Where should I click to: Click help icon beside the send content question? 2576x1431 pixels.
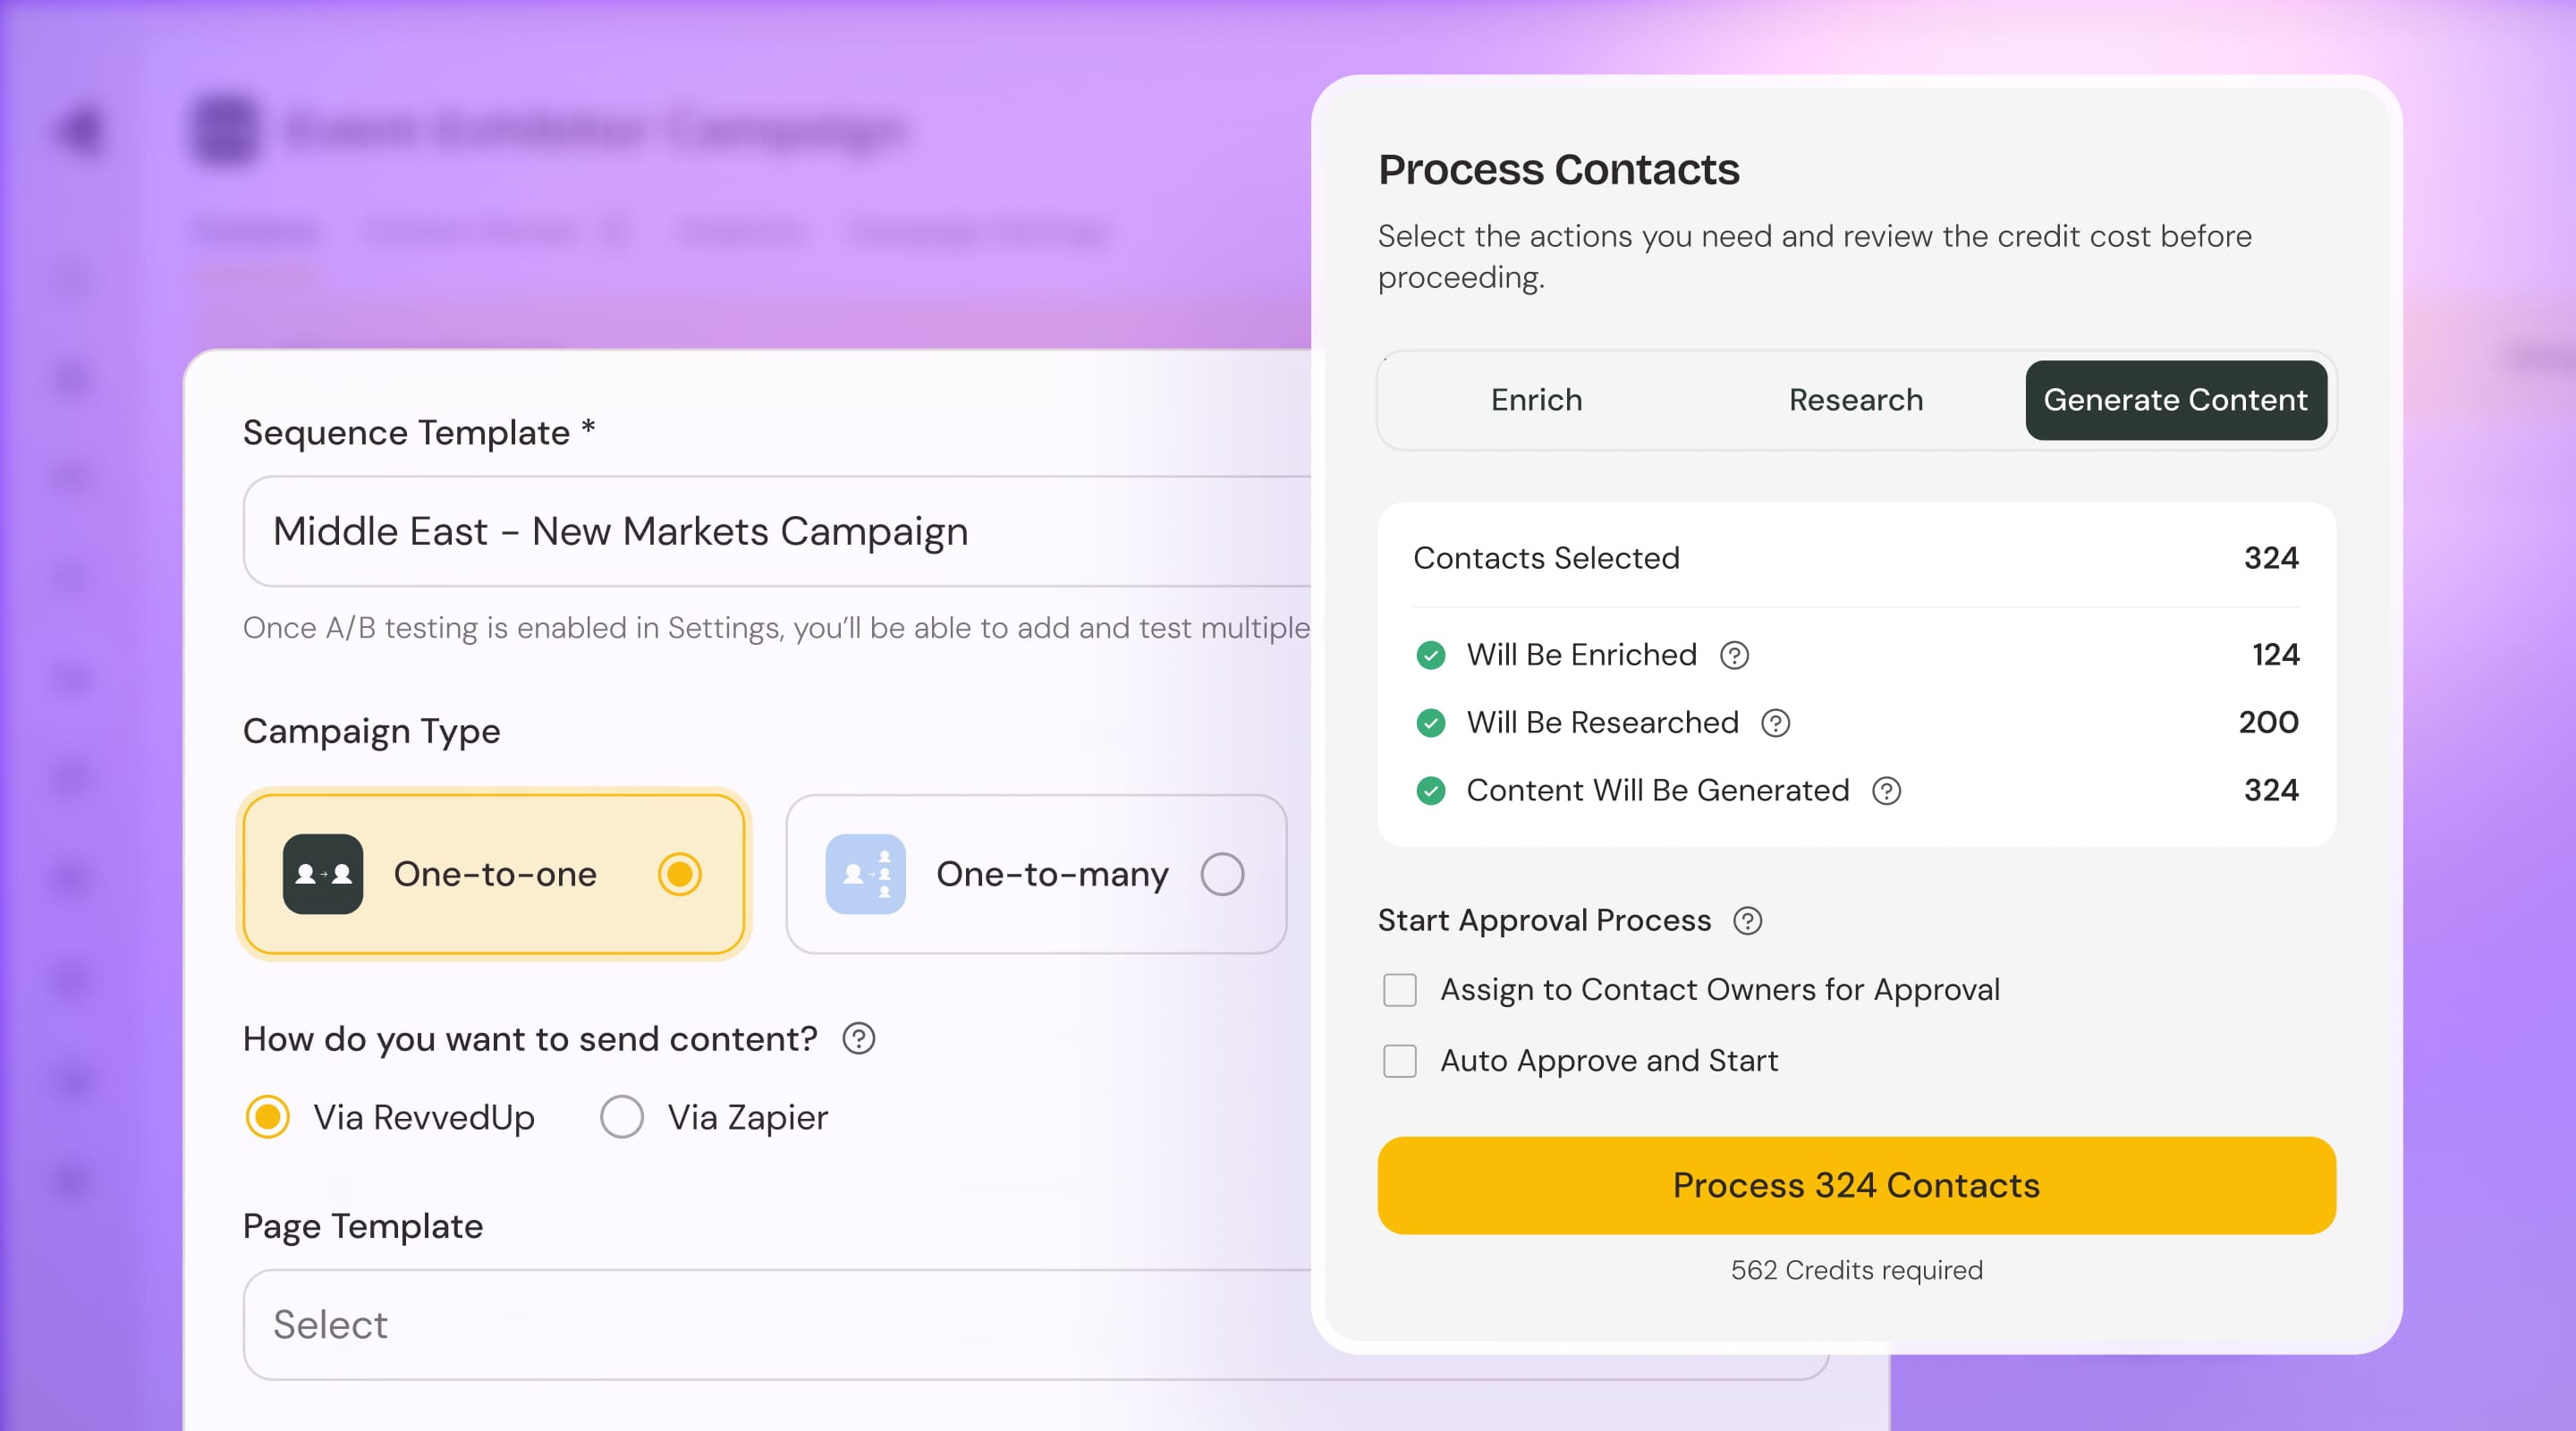coord(857,1039)
